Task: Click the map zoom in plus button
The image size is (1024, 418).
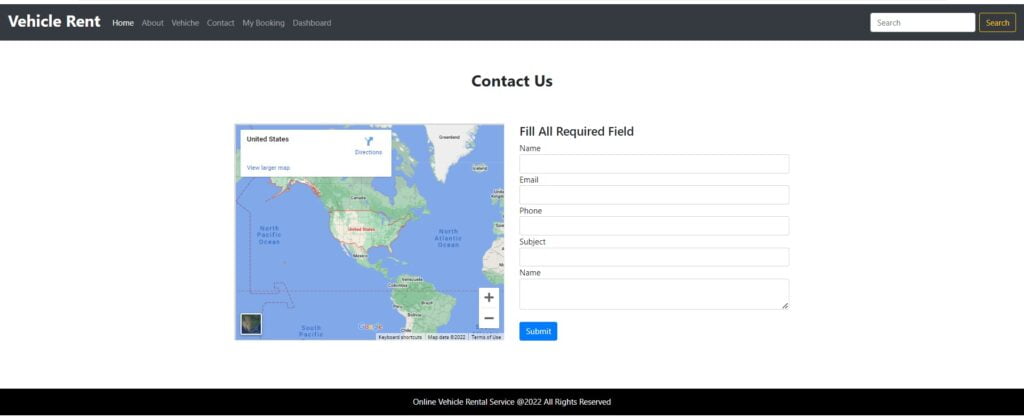Action: tap(488, 298)
